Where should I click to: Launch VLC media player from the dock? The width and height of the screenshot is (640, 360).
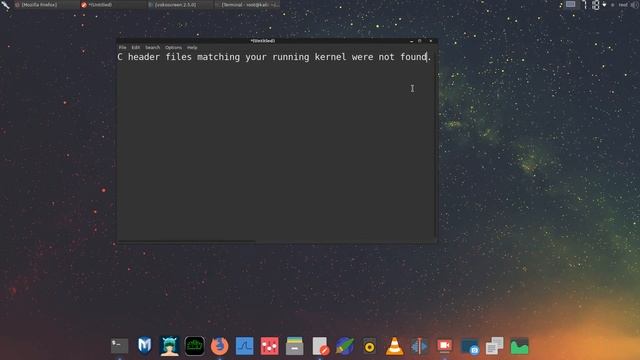[394, 346]
